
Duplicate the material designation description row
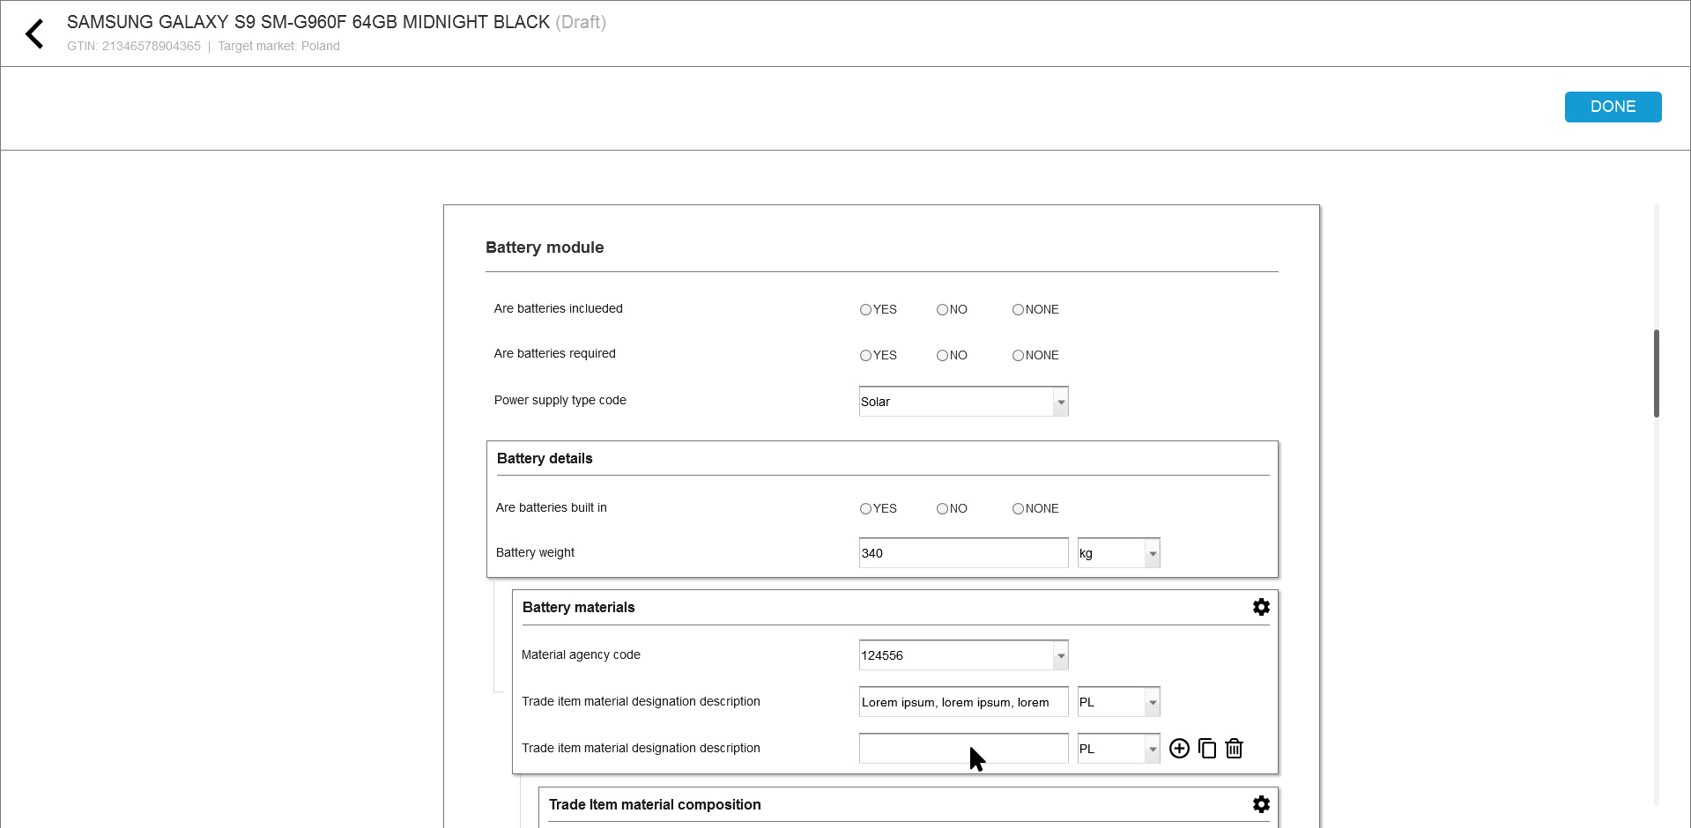click(1207, 748)
